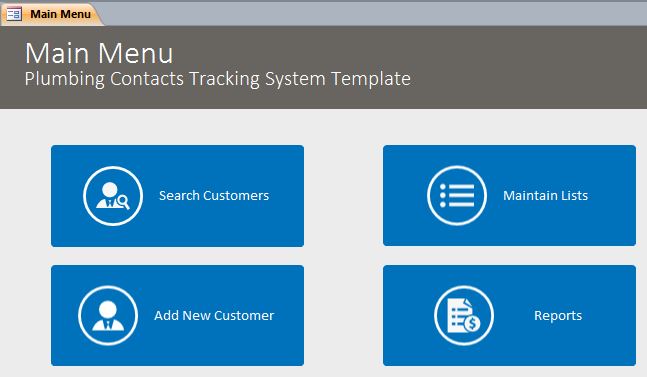
Task: Click the Reports text label
Action: coord(558,316)
